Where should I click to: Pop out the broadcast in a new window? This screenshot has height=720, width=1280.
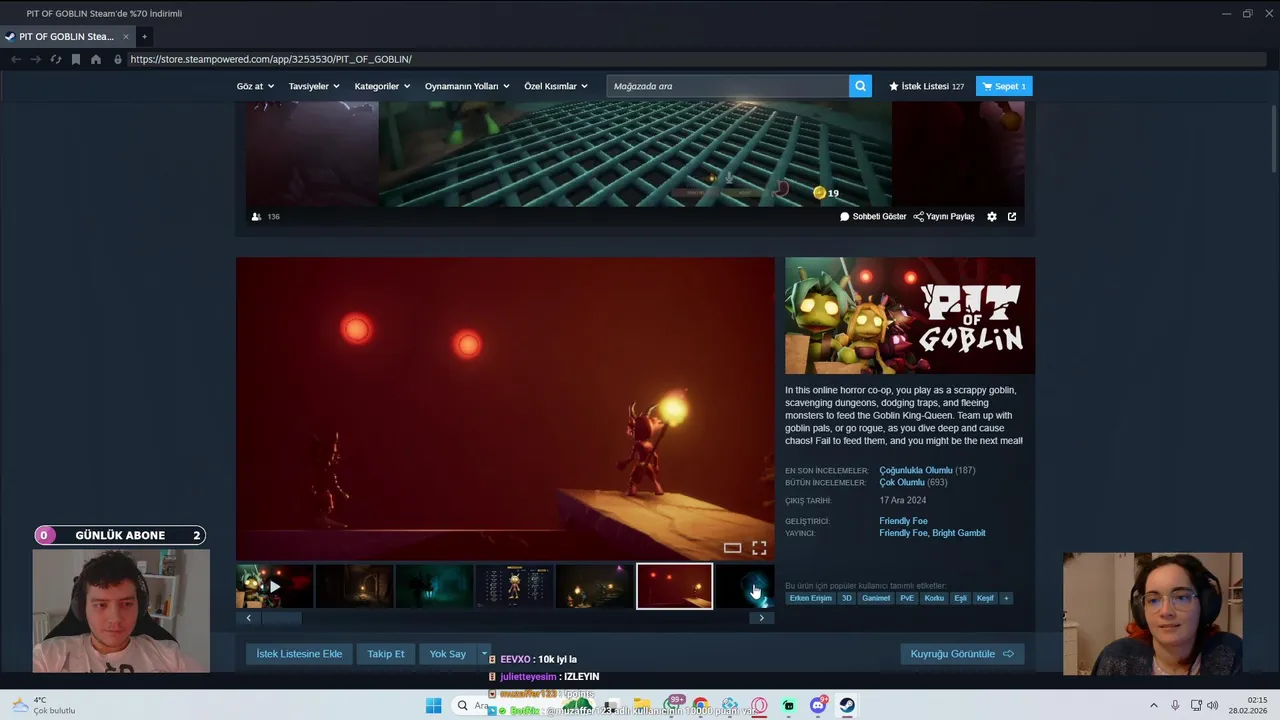[1012, 216]
